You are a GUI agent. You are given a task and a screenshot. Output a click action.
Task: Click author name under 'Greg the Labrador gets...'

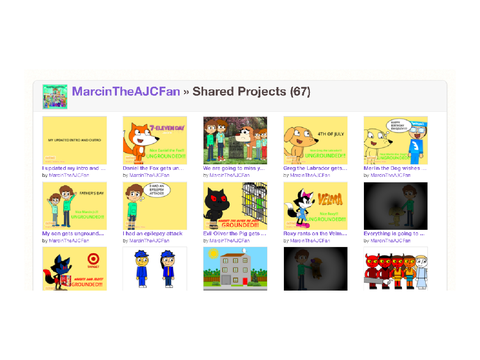[x=310, y=175]
